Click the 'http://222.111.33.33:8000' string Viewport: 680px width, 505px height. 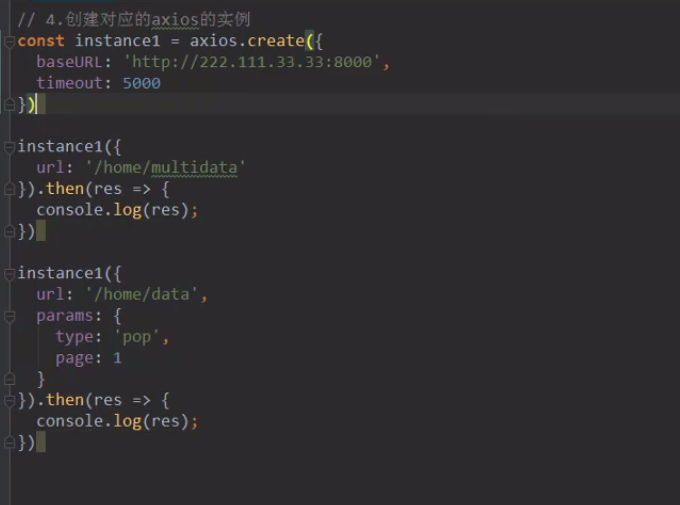pos(252,62)
